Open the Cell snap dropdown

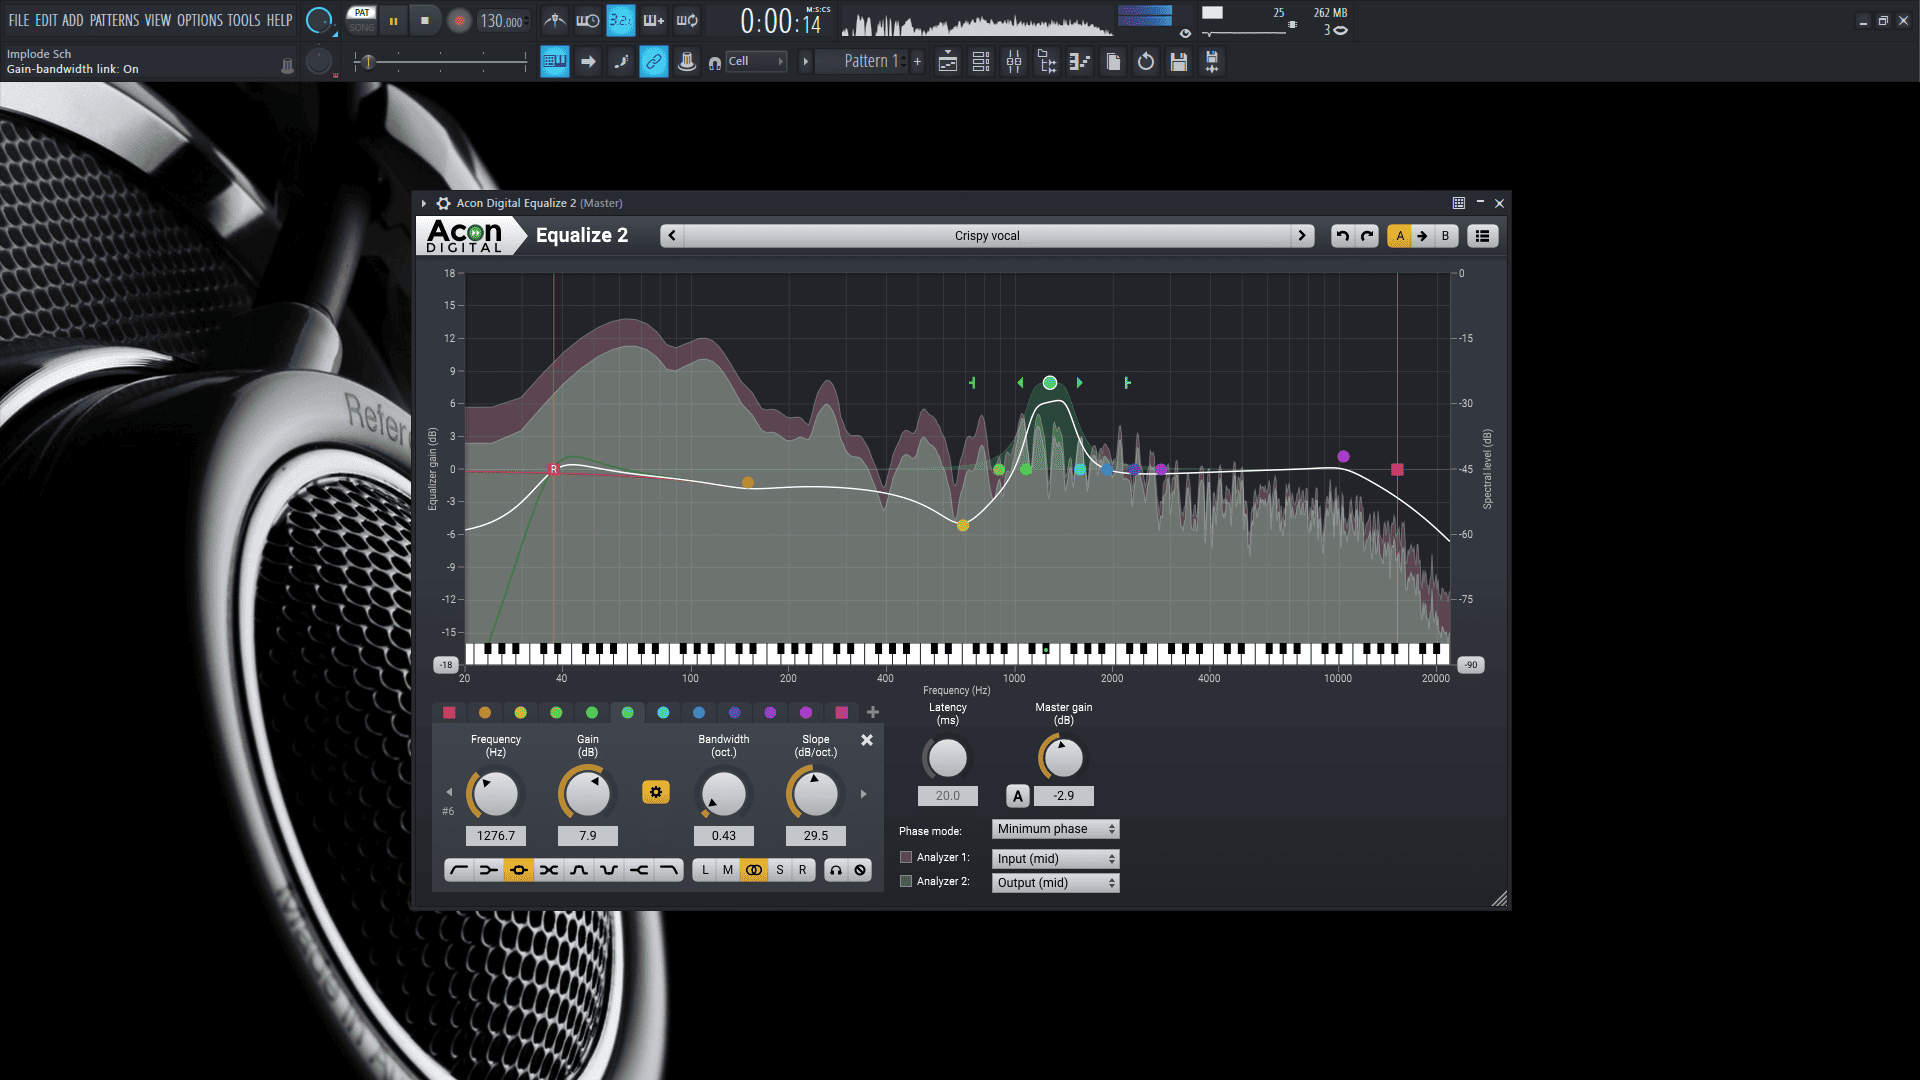(757, 62)
